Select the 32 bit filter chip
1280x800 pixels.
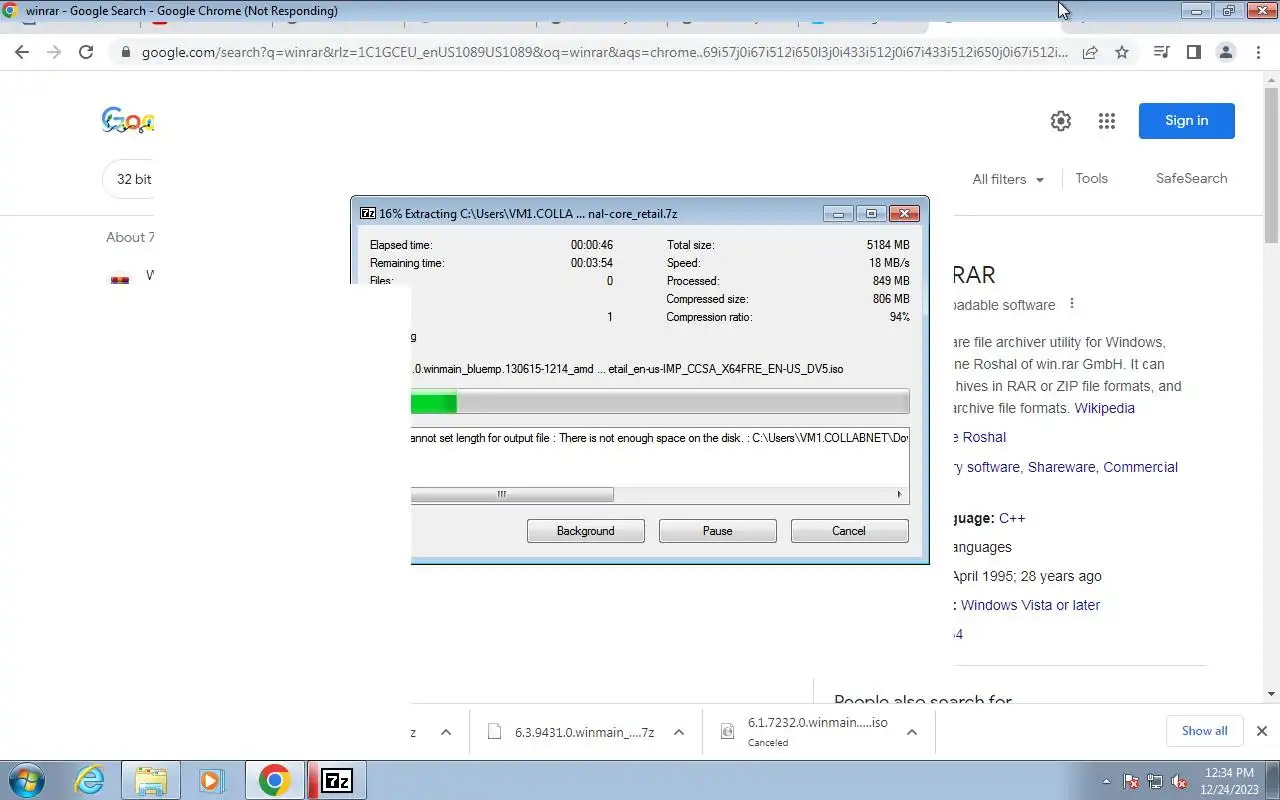click(x=130, y=179)
